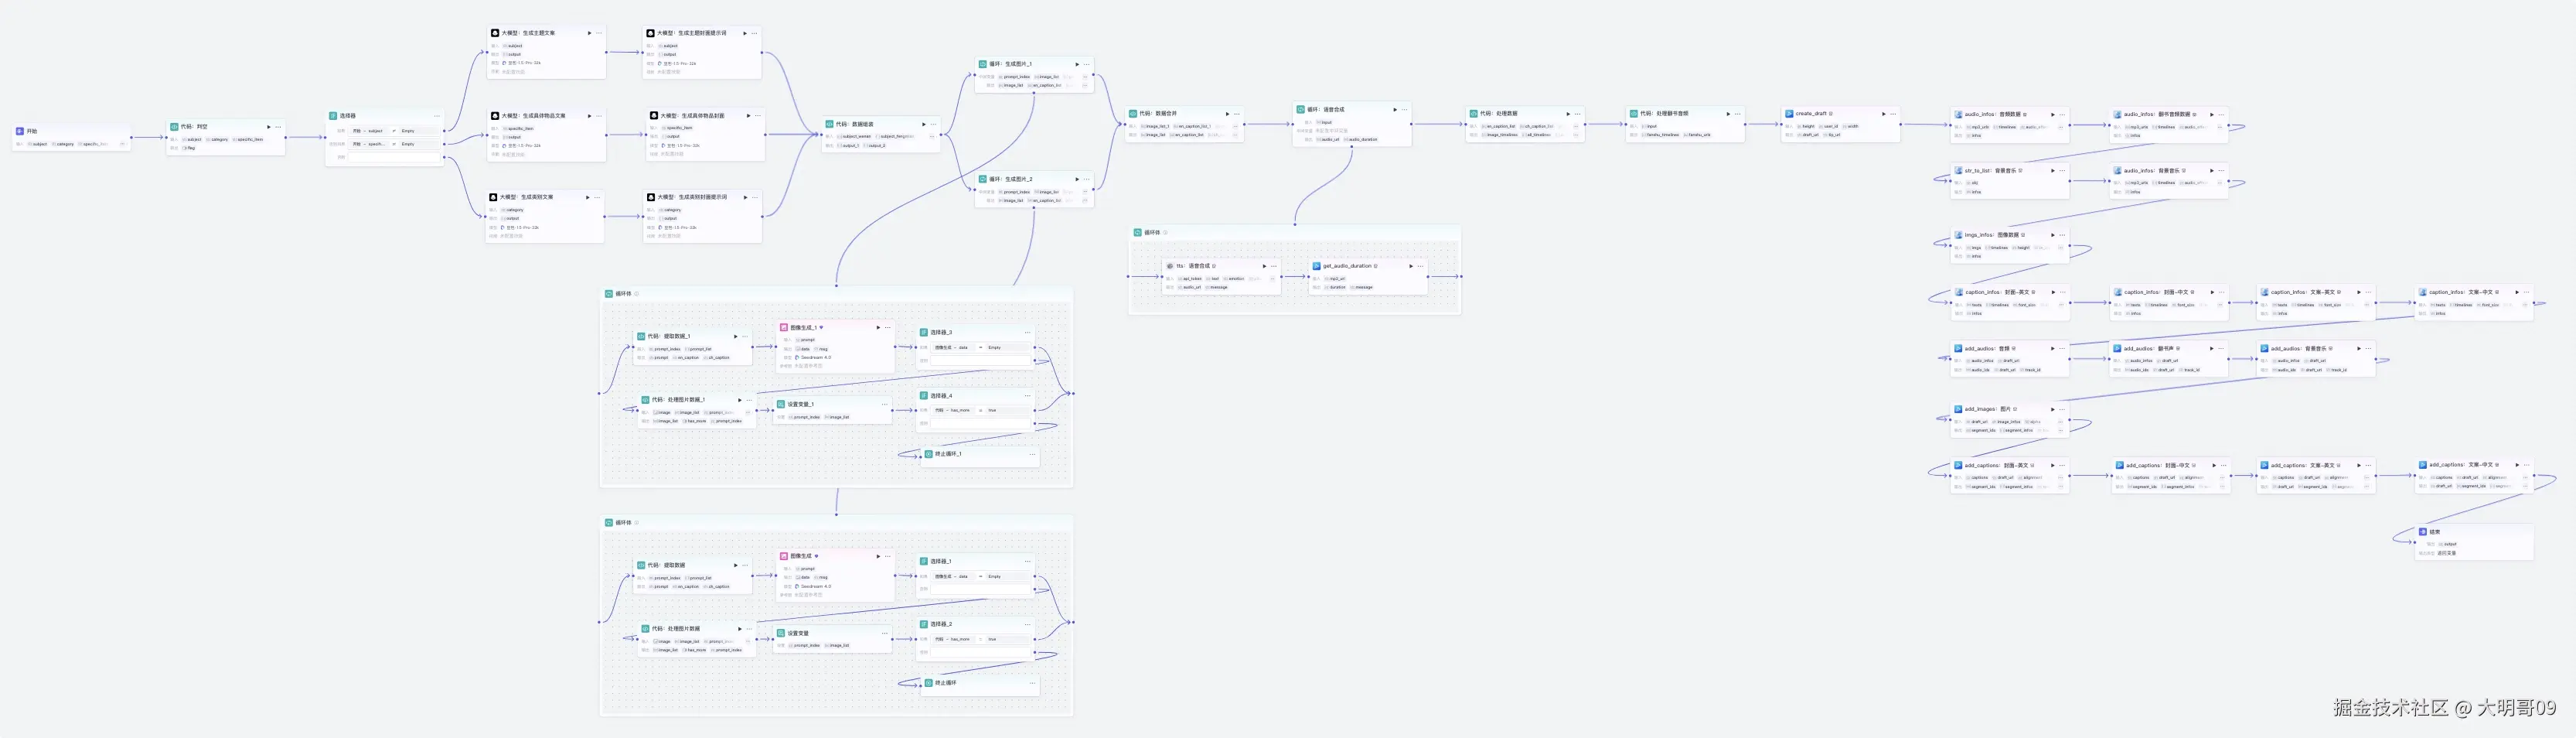The height and width of the screenshot is (738, 2576).
Task: Click the 大模型：生成主题文案 LLM icon
Action: tap(495, 33)
